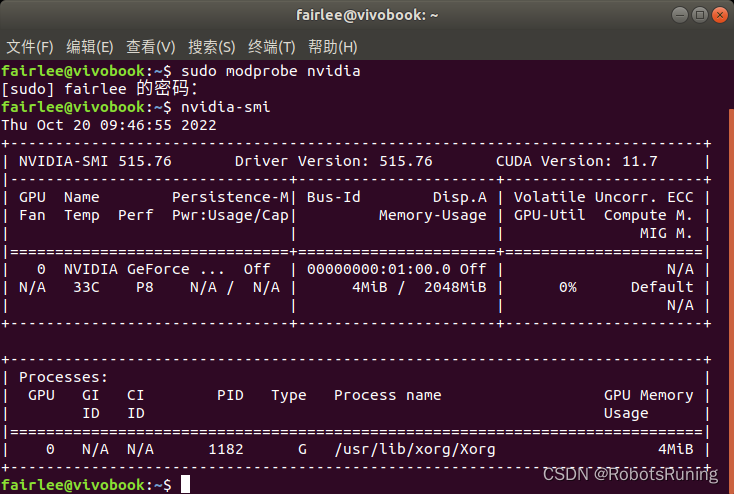The image size is (734, 494).
Task: Open the 编辑(E) menu
Action: 90,47
